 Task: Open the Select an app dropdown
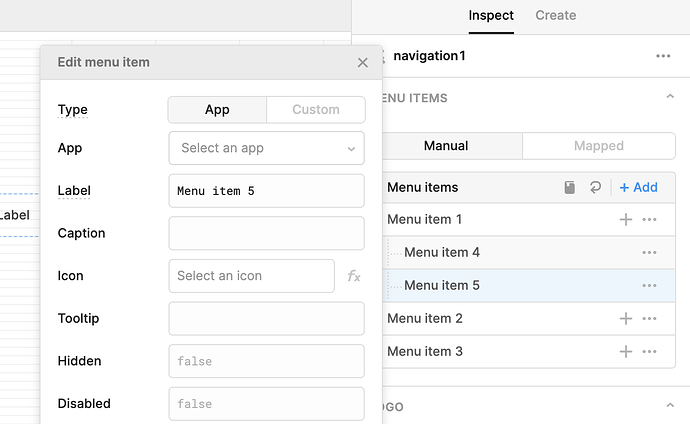(266, 148)
